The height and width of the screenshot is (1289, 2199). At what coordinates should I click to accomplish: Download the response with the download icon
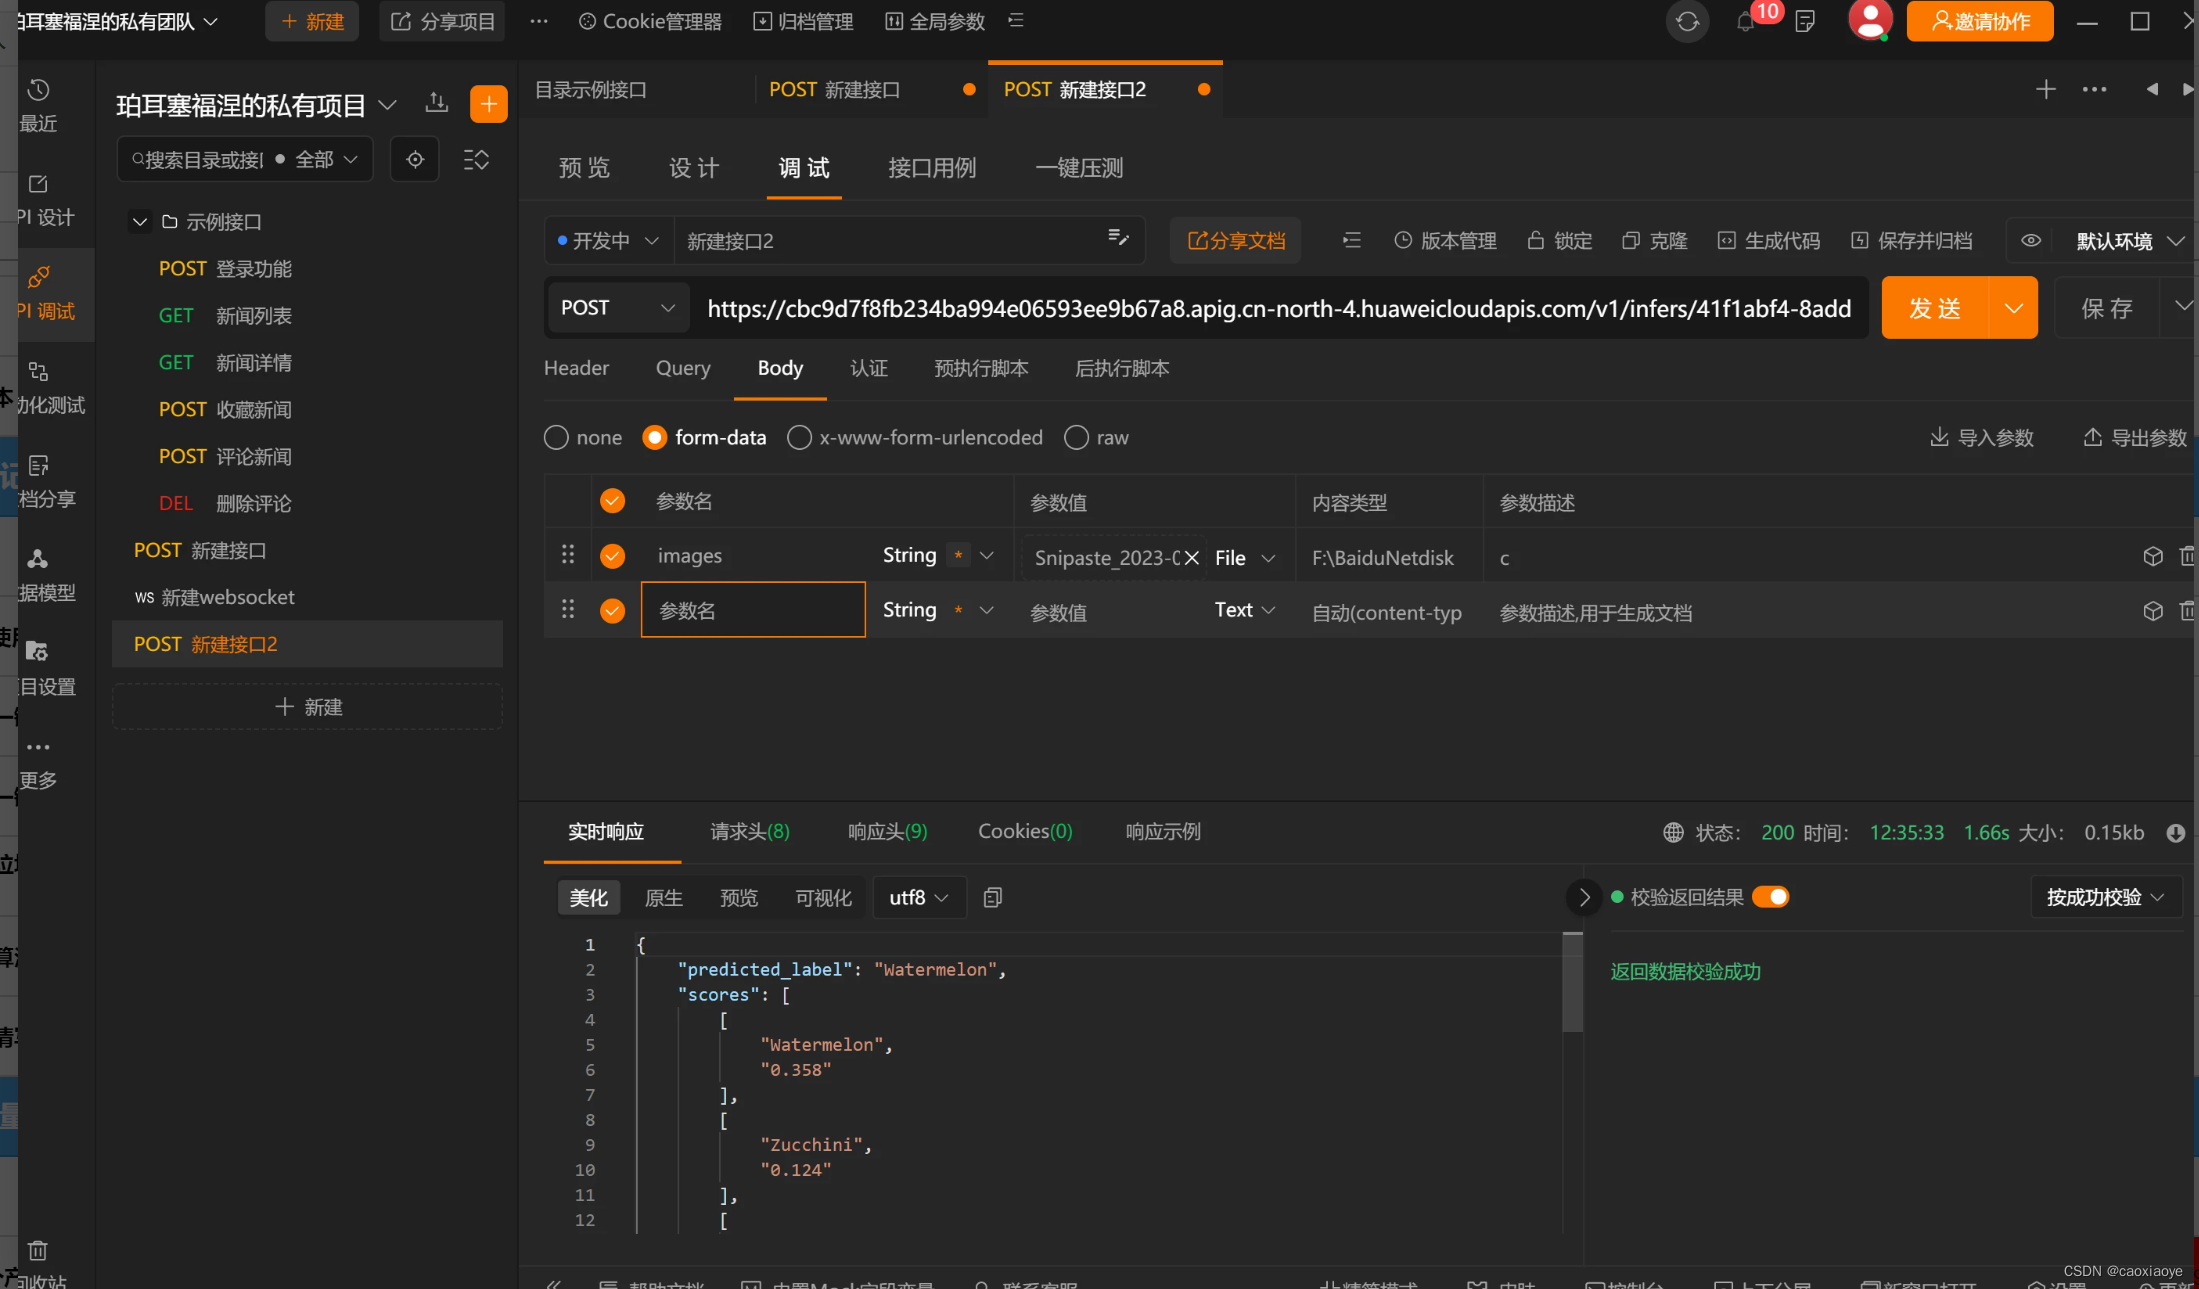point(2175,833)
